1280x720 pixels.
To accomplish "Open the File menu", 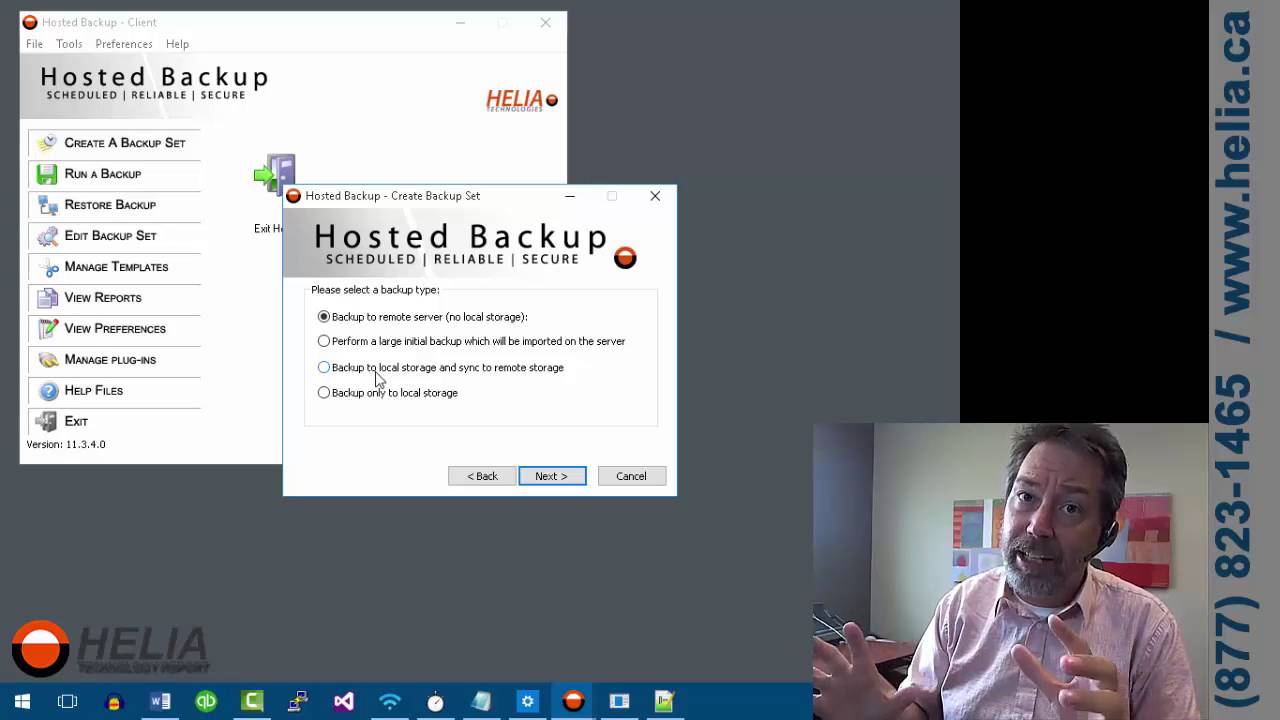I will tap(34, 44).
